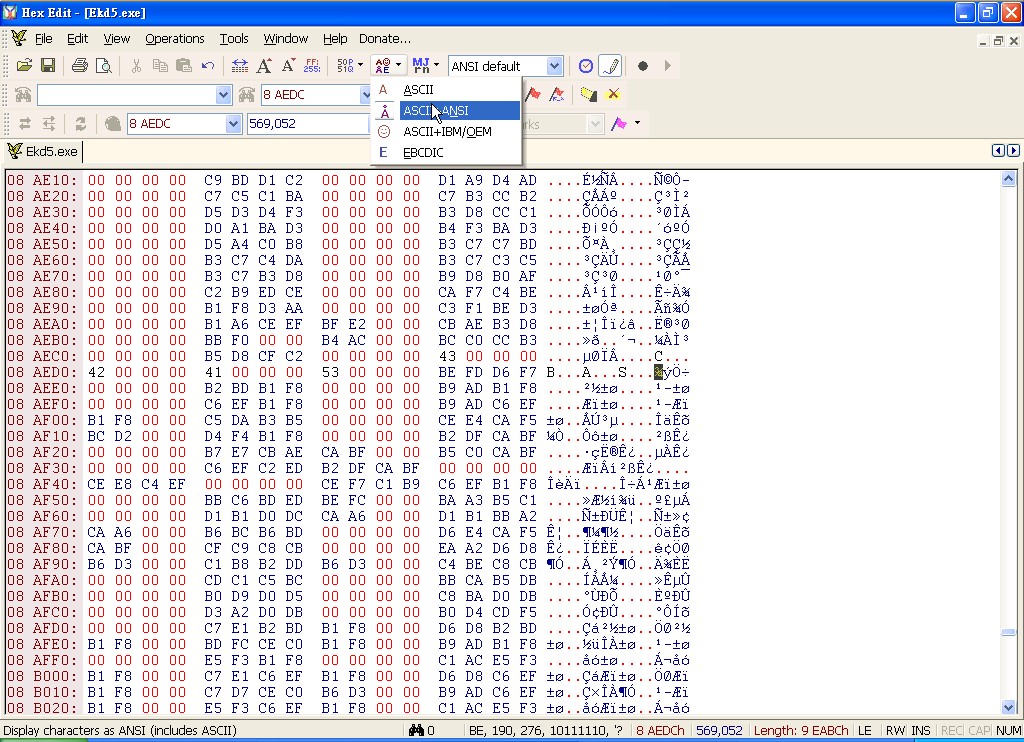Select ASCII in character set menu
Viewport: 1024px width, 742px height.
447,89
